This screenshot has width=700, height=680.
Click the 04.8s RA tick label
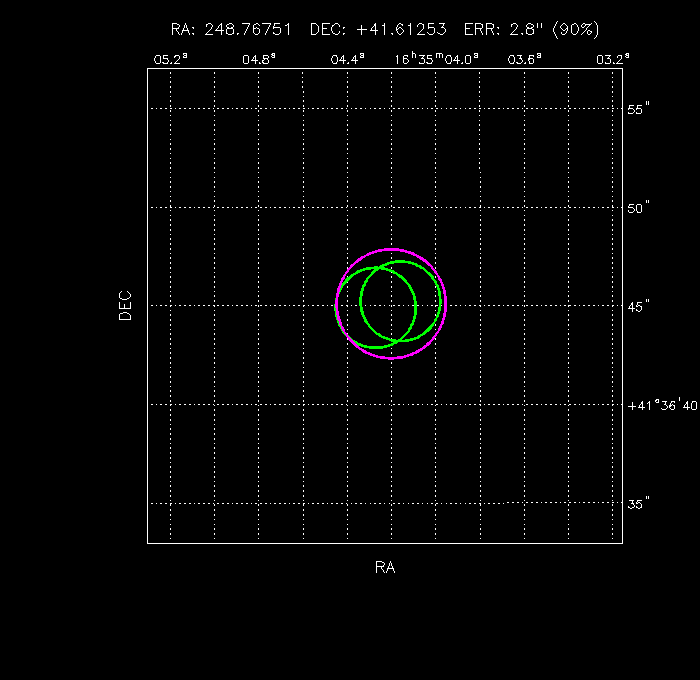pyautogui.click(x=259, y=59)
